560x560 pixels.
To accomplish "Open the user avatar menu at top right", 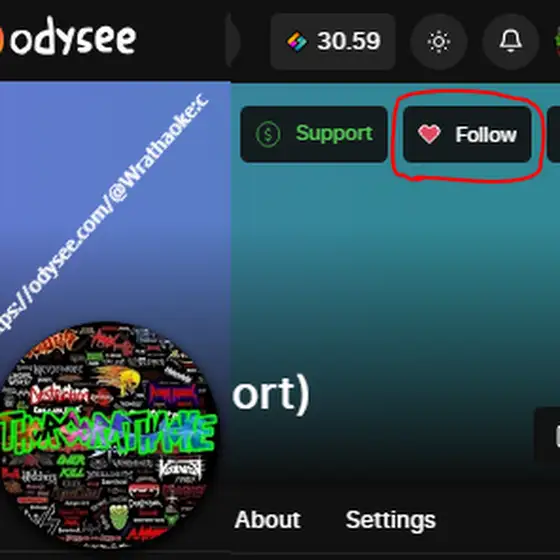I will coord(557,41).
